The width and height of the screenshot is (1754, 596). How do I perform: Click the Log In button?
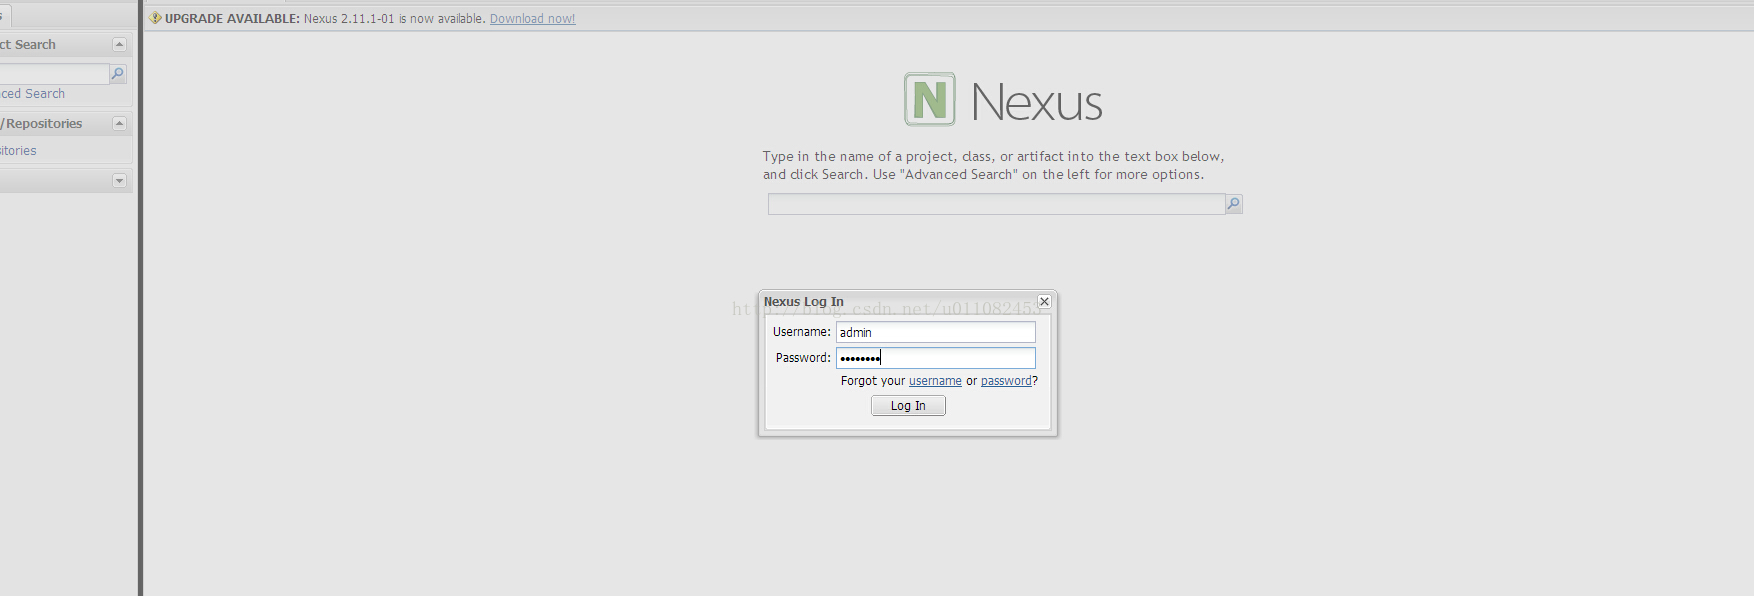[x=908, y=406]
